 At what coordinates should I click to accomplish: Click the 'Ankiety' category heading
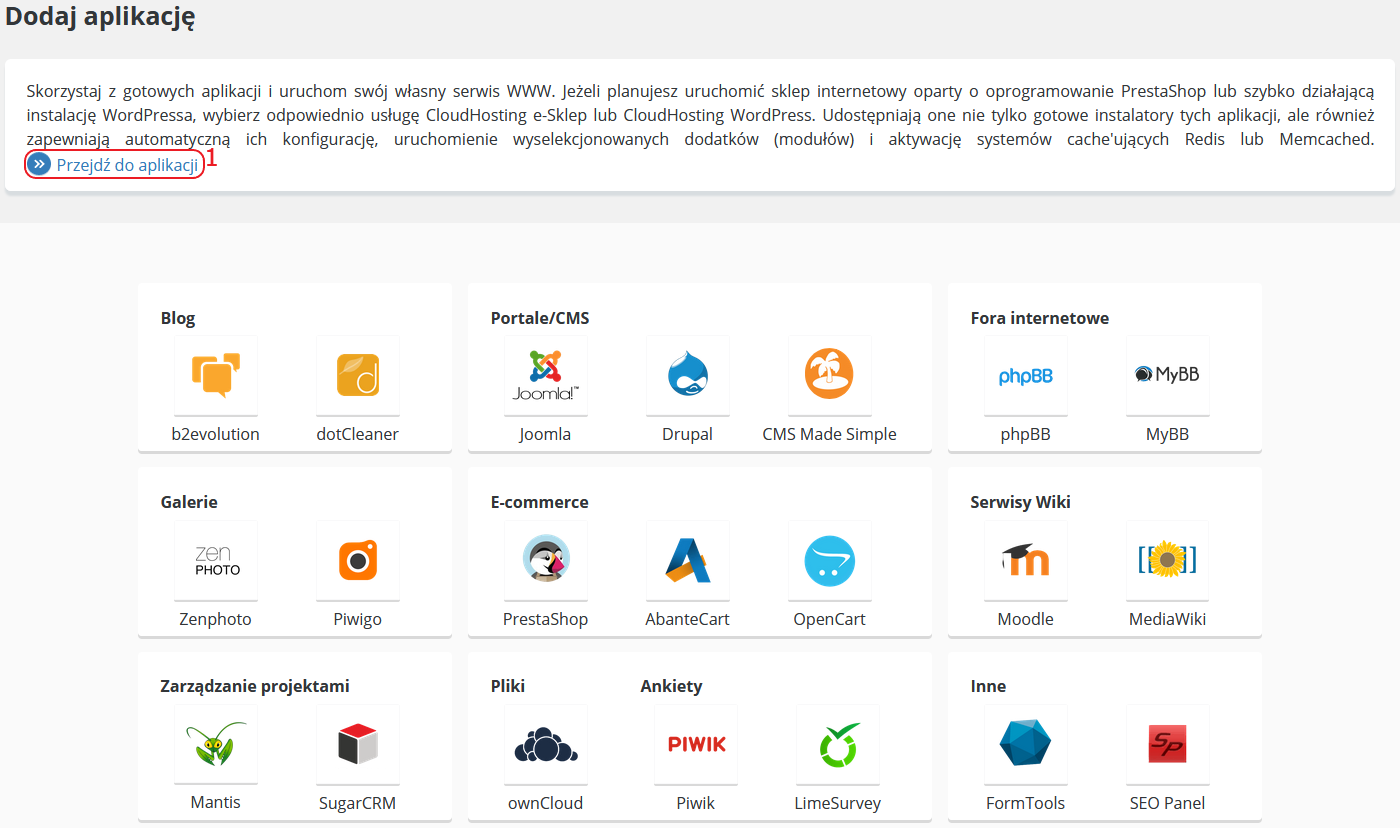(x=672, y=686)
